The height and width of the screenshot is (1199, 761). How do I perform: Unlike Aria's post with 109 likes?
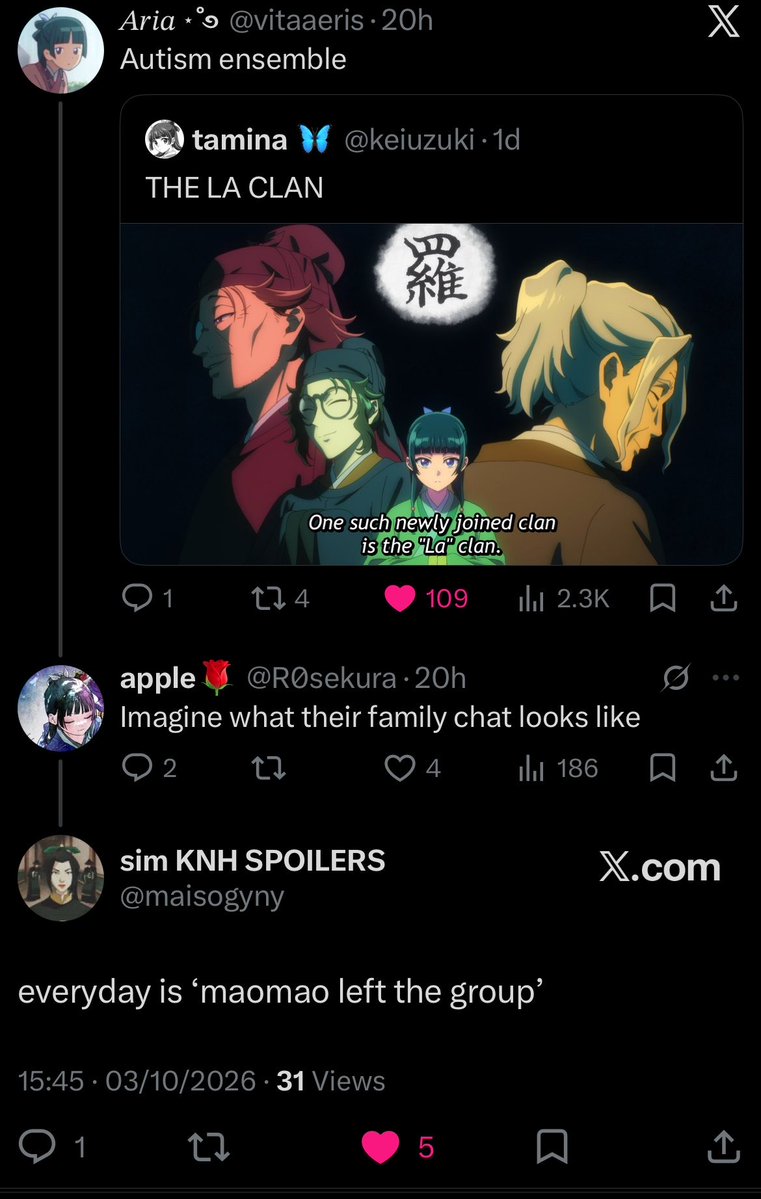[x=426, y=598]
